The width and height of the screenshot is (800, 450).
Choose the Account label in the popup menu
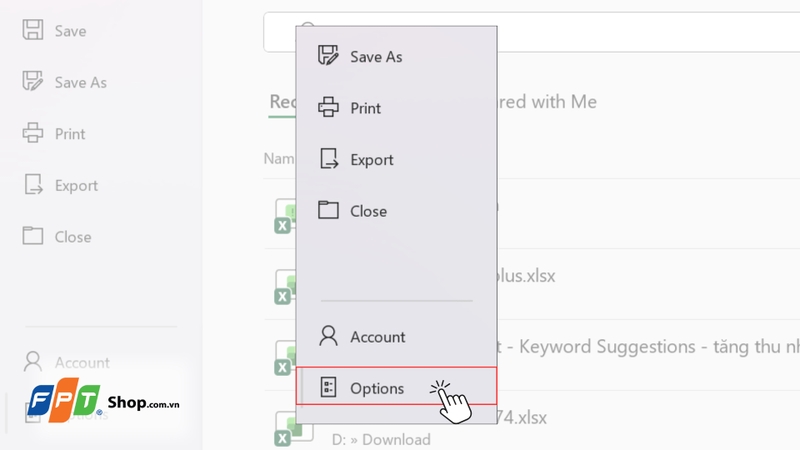tap(377, 337)
